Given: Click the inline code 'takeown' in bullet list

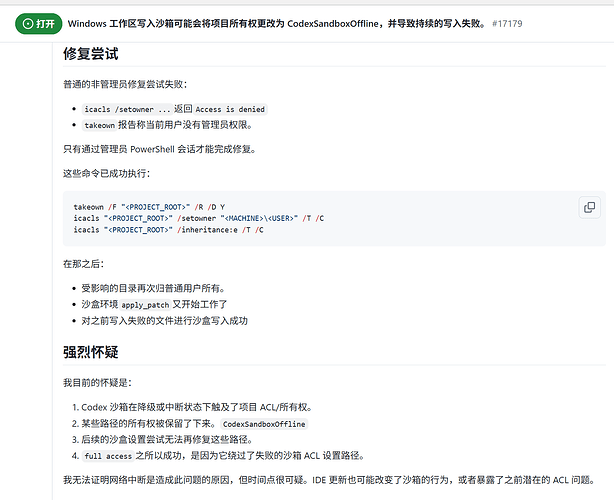Looking at the screenshot, I should pyautogui.click(x=99, y=125).
